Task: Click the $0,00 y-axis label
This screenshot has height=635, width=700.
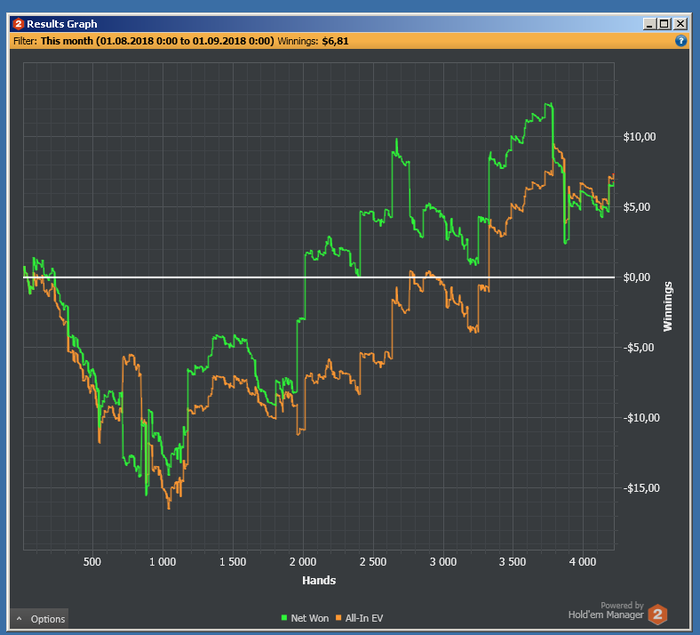Action: click(x=637, y=277)
